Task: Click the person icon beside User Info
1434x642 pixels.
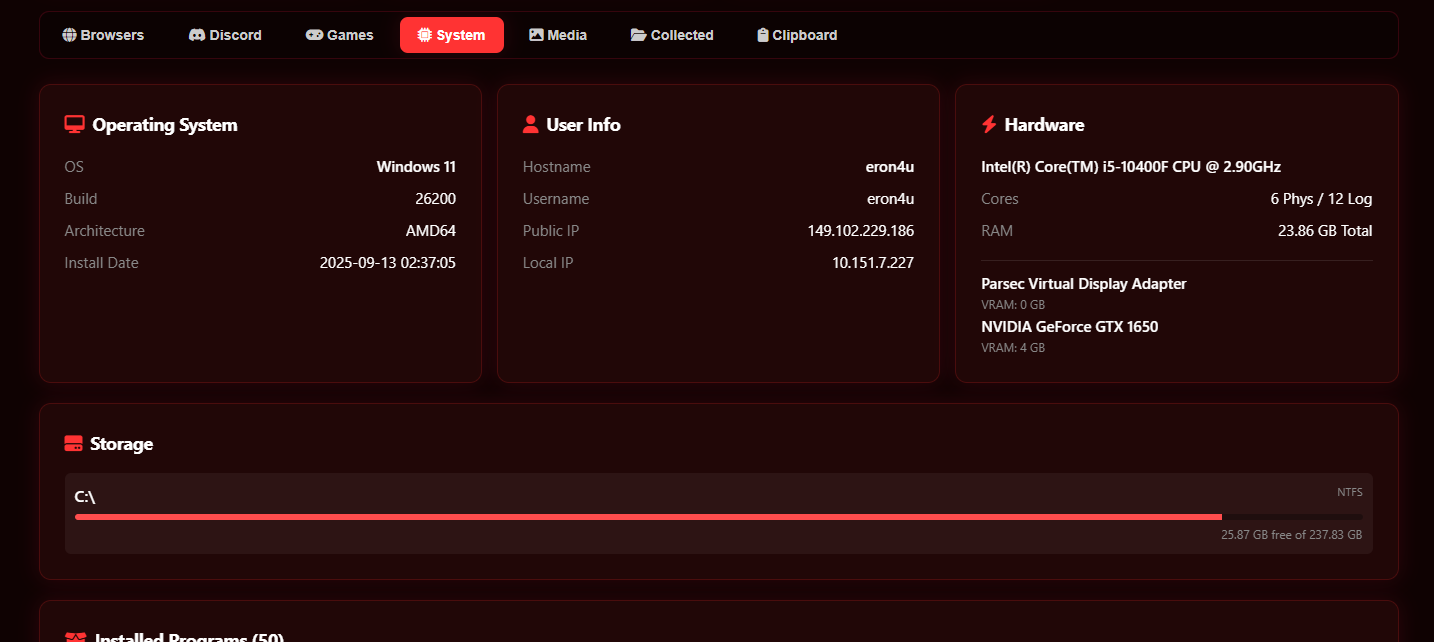Action: pyautogui.click(x=531, y=125)
